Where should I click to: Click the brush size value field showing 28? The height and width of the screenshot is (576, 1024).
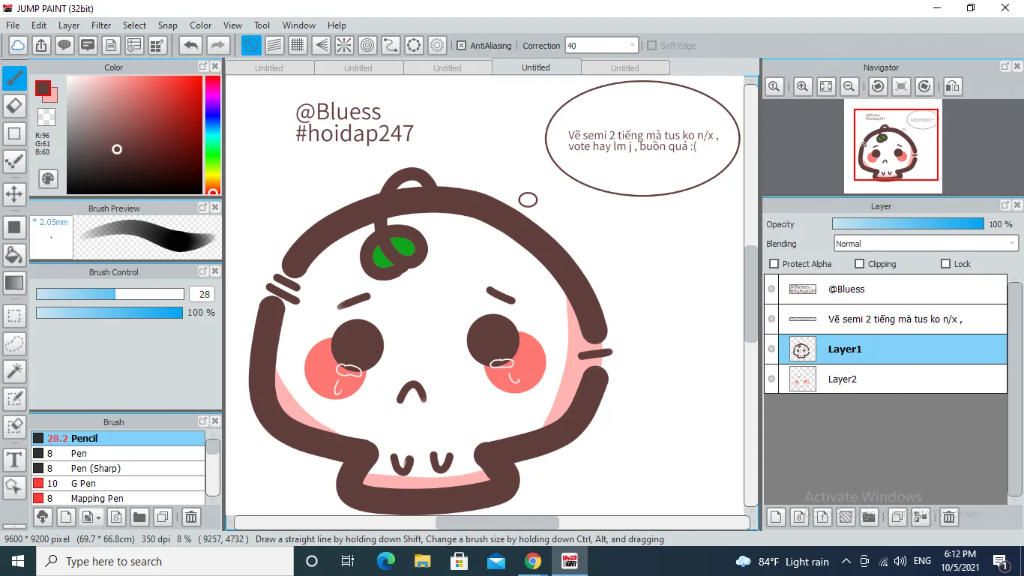[x=203, y=295]
